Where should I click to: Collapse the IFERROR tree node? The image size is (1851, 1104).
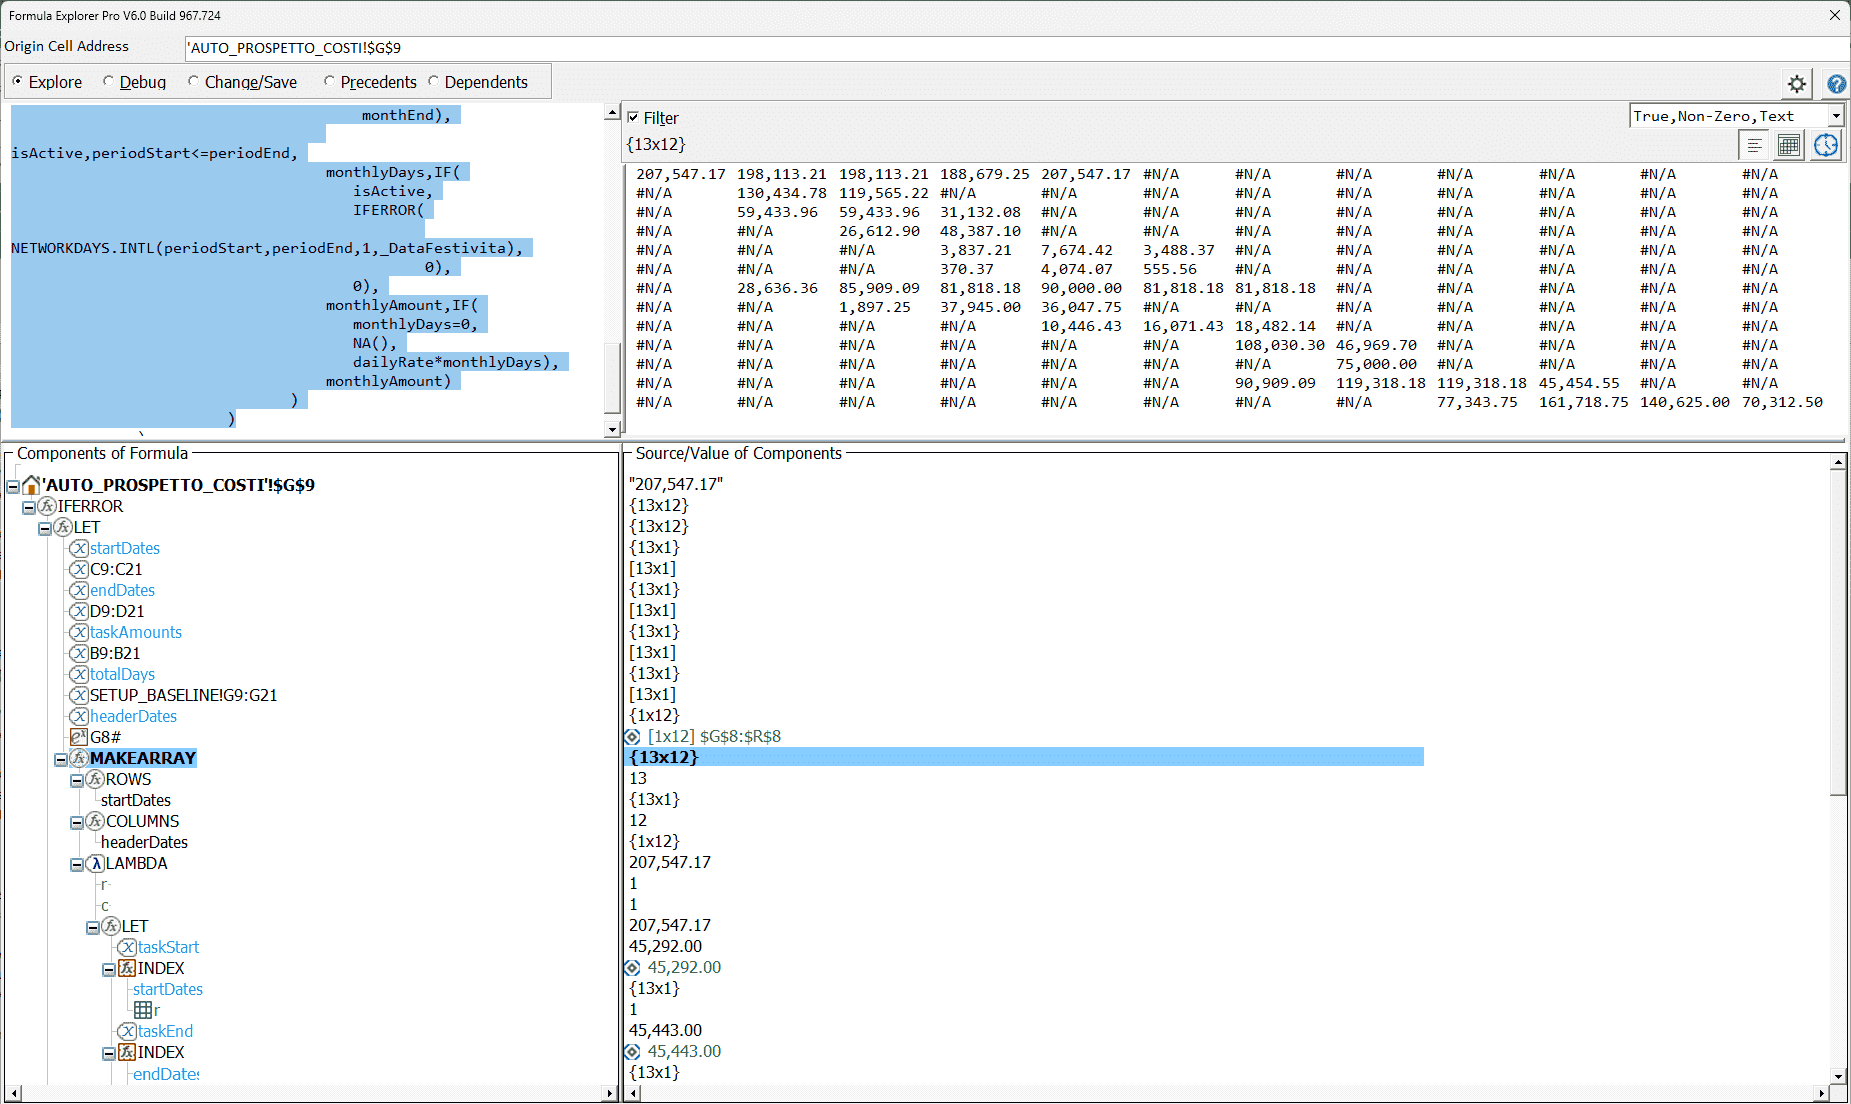coord(29,507)
